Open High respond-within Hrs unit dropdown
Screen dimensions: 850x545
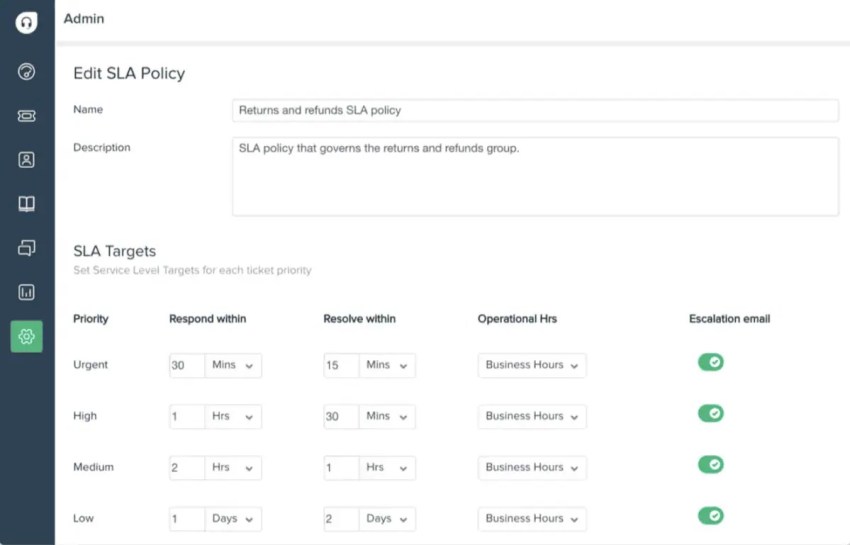point(233,416)
